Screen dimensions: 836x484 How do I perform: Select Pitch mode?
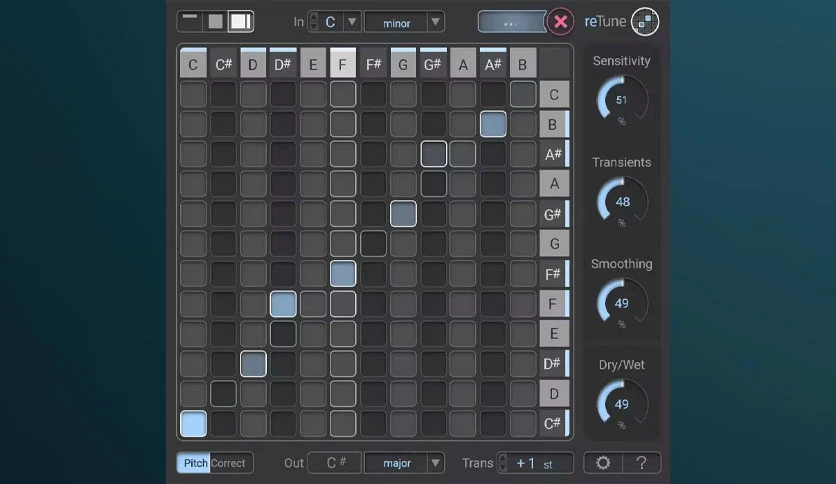194,463
